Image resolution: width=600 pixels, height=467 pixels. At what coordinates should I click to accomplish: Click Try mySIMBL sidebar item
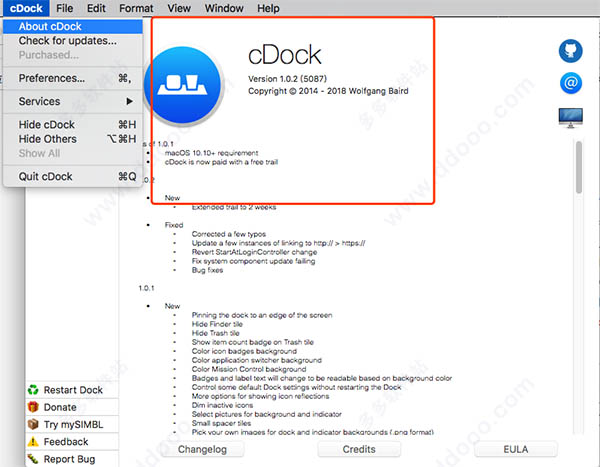coord(72,424)
